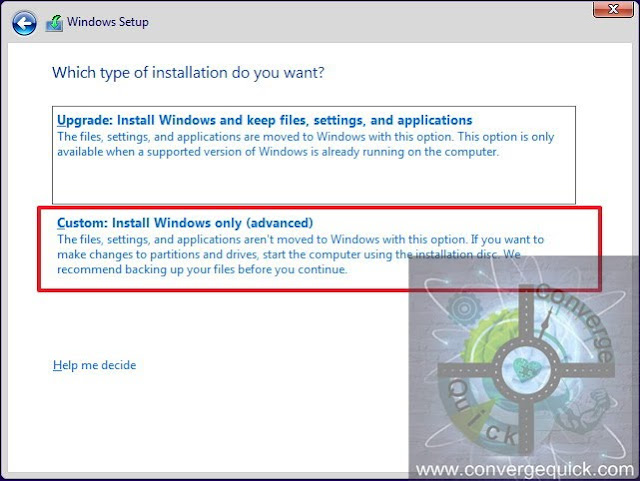Select Custom: Install Windows only (advanced)

pyautogui.click(x=319, y=249)
